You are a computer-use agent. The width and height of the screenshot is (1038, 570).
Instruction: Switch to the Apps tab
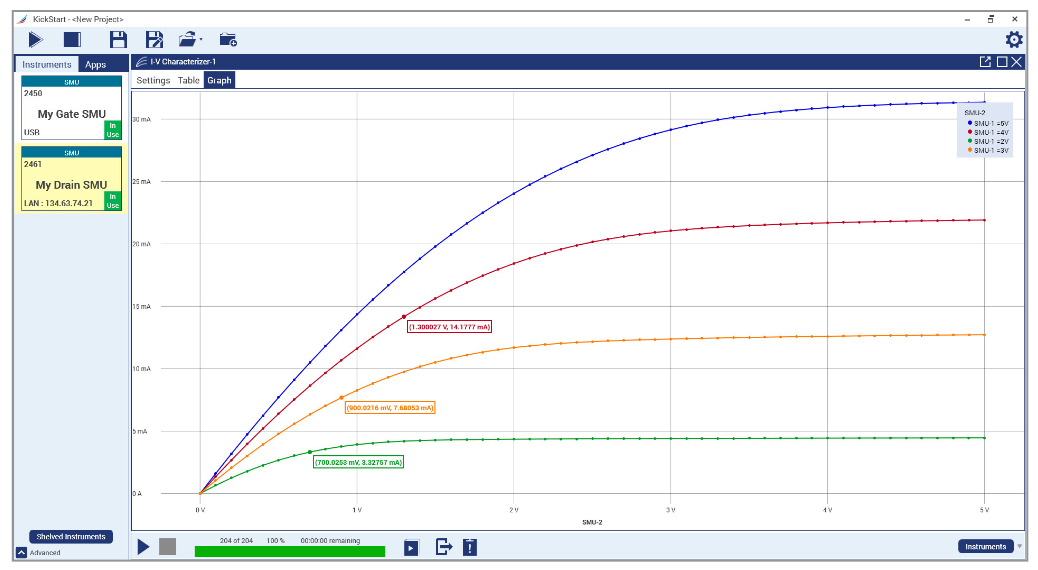[95, 64]
